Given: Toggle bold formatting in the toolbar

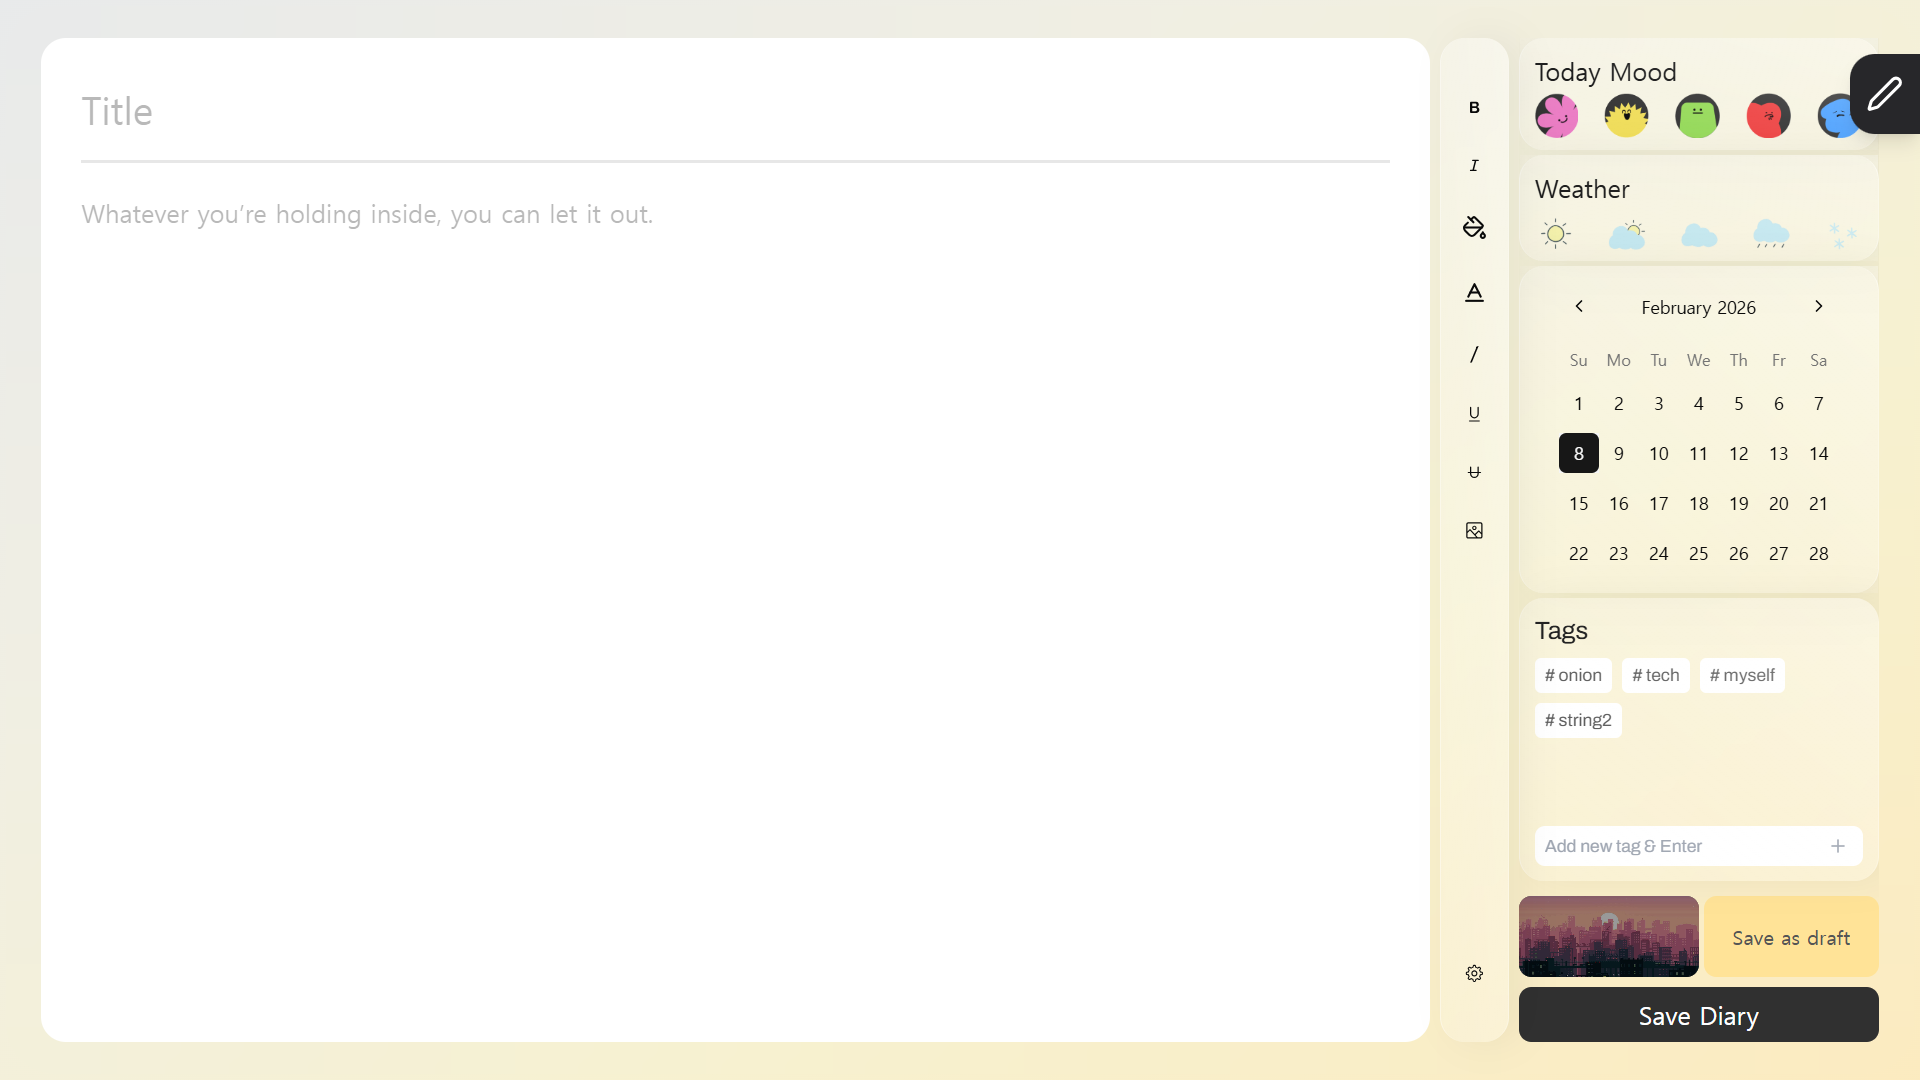Looking at the screenshot, I should 1474,107.
